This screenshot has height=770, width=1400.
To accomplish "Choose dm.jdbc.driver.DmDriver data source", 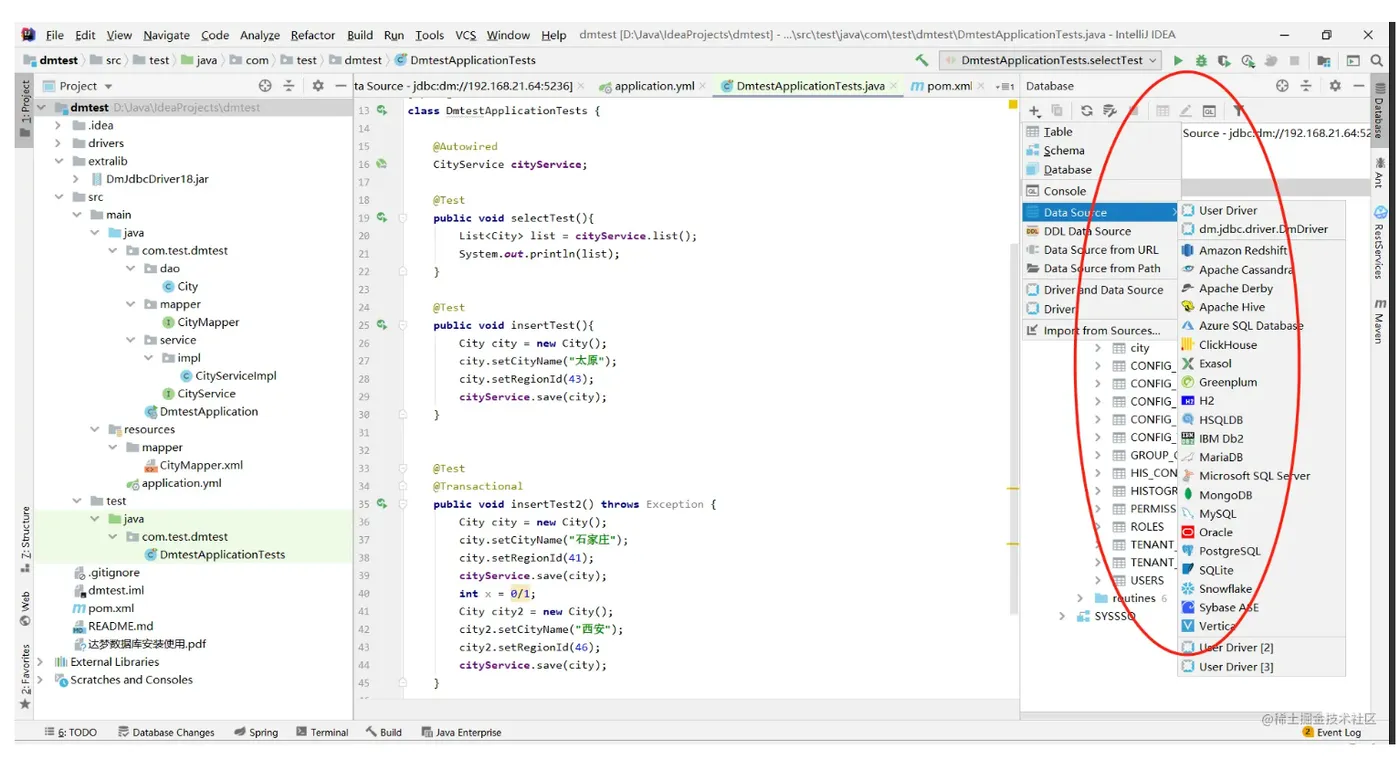I will click(1262, 229).
